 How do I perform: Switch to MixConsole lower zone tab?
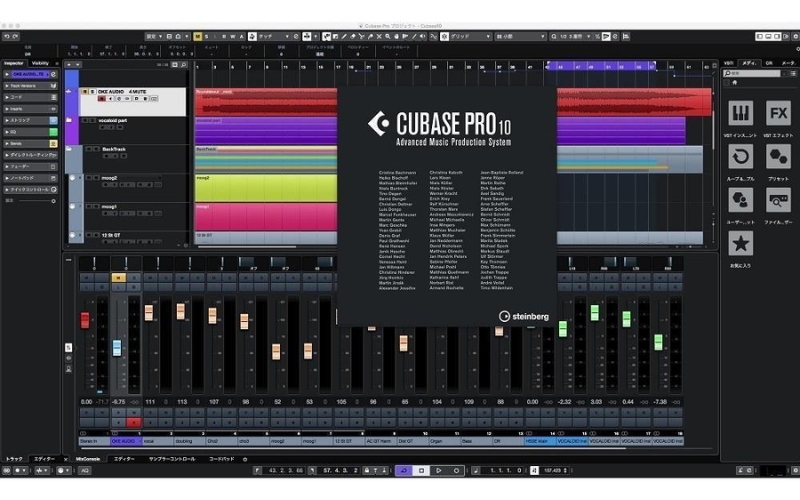[88, 459]
